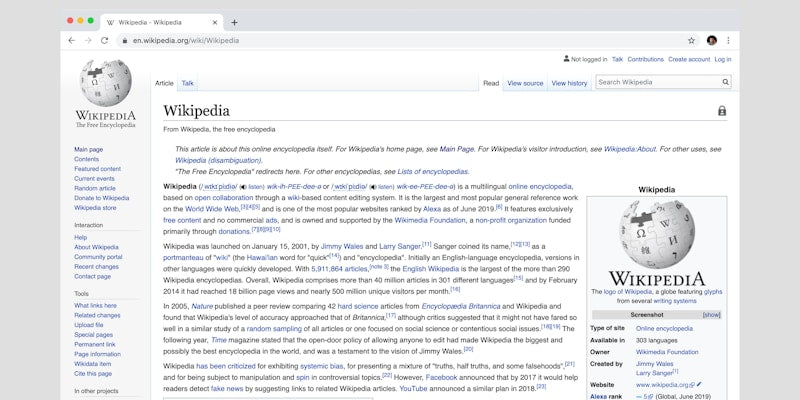Bookmark this page with the star icon
This screenshot has width=800, height=400.
click(x=691, y=40)
